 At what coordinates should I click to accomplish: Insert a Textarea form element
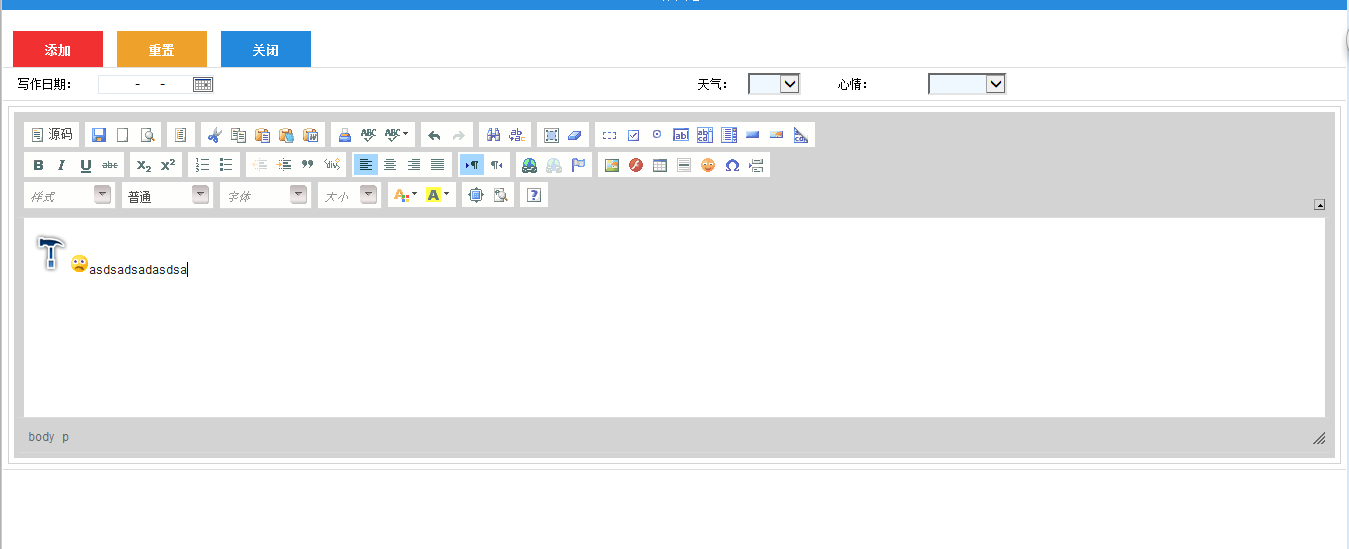pyautogui.click(x=705, y=135)
